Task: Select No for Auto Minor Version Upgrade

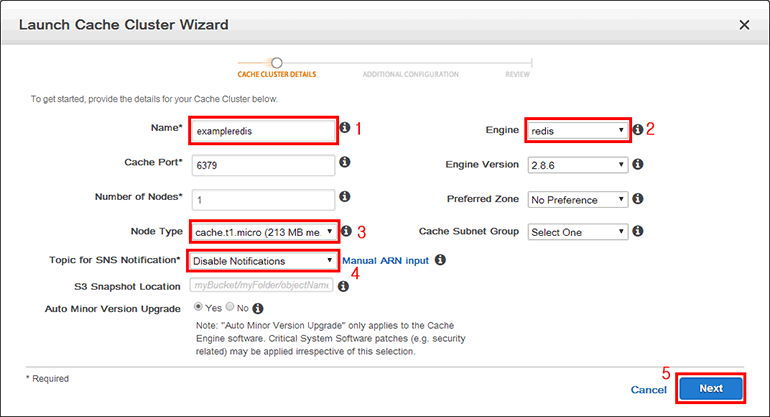Action: (229, 308)
